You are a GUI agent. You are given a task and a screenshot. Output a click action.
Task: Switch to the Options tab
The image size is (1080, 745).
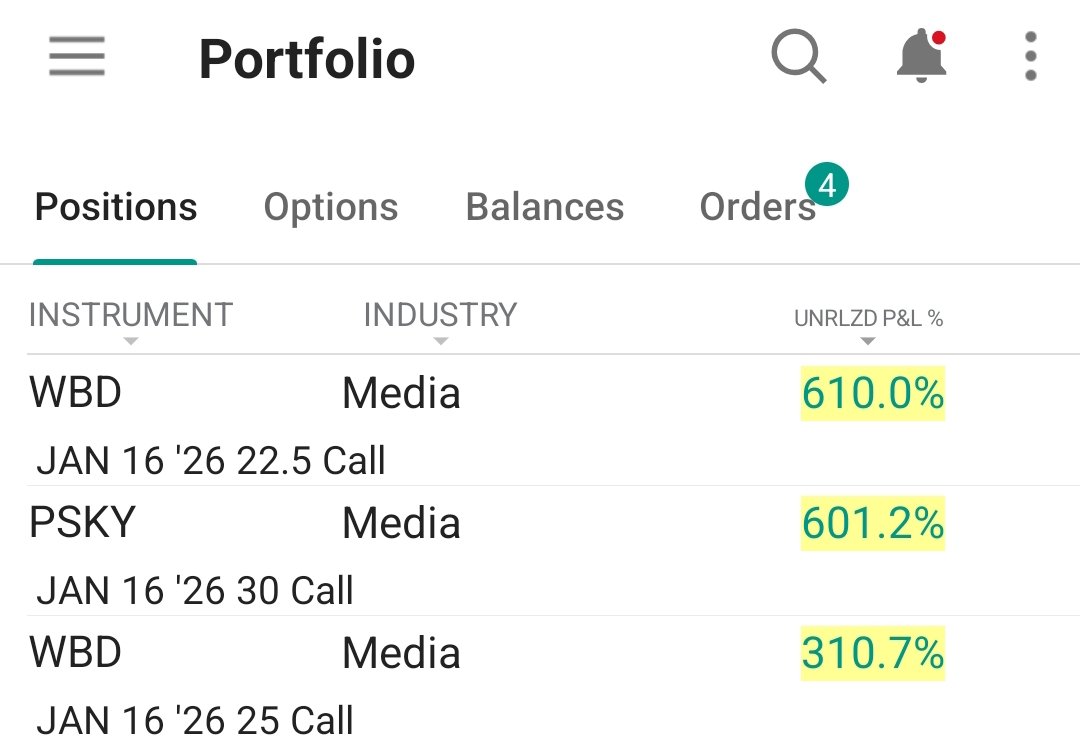click(x=331, y=207)
